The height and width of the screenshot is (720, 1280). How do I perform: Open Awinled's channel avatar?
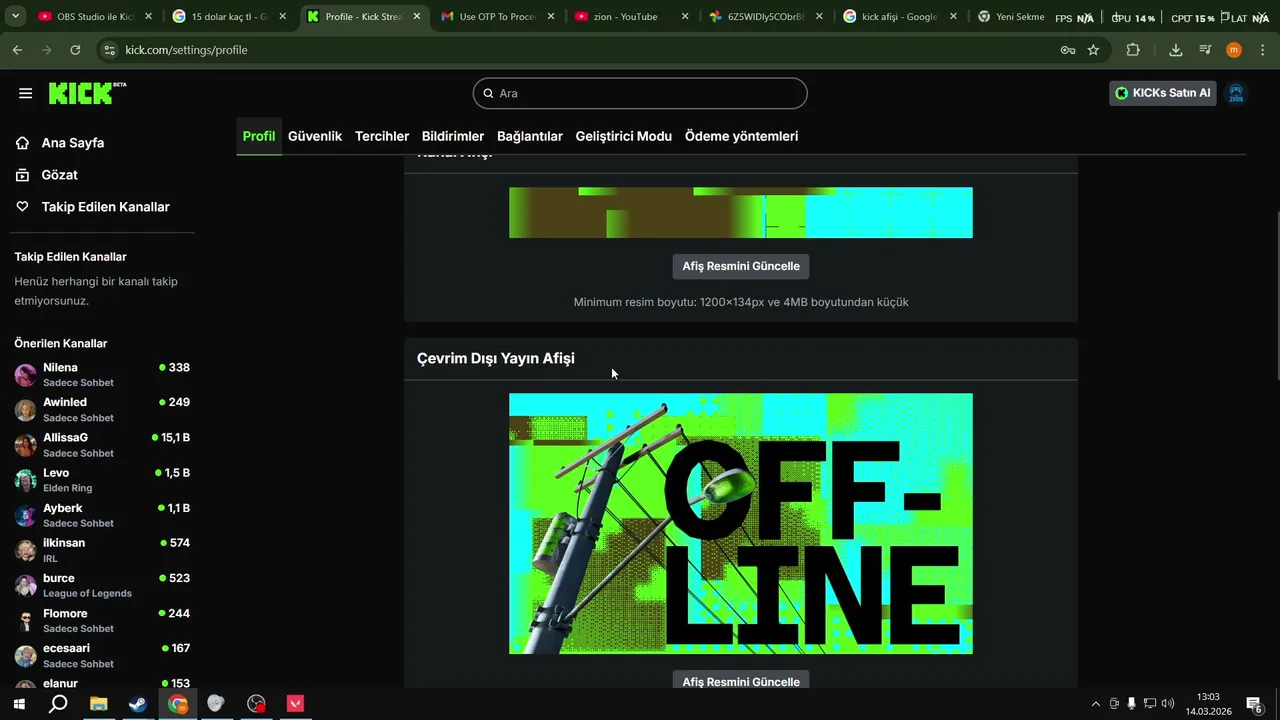(x=26, y=410)
